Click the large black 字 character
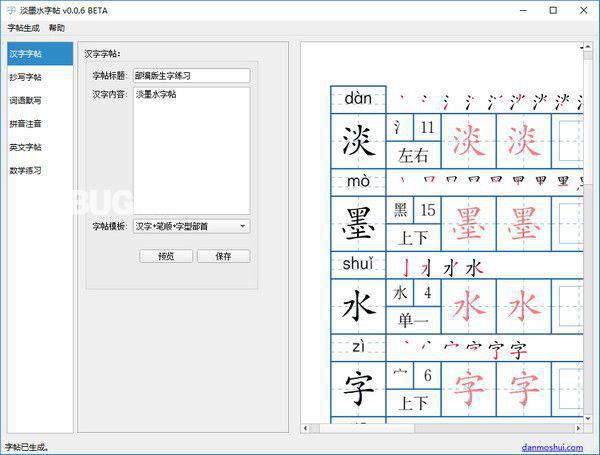This screenshot has height=455, width=600. pos(358,389)
